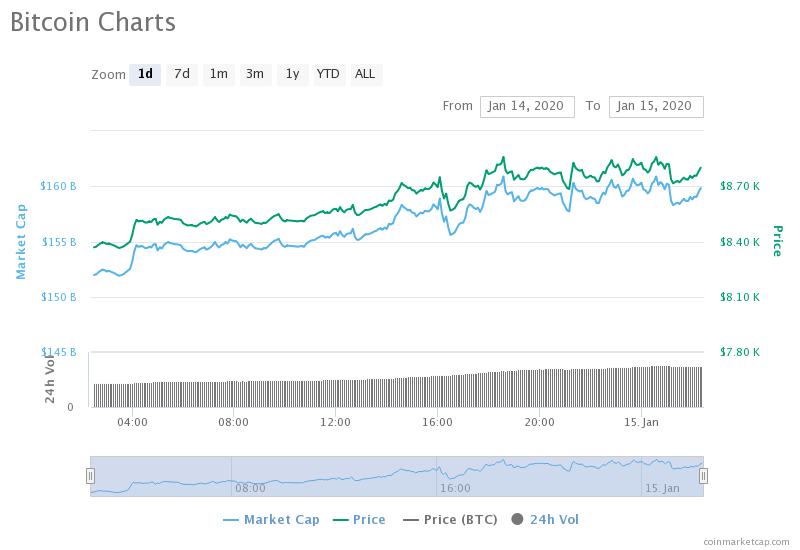Grab the left navigator range handle
The width and height of the screenshot is (800, 550).
pos(90,476)
